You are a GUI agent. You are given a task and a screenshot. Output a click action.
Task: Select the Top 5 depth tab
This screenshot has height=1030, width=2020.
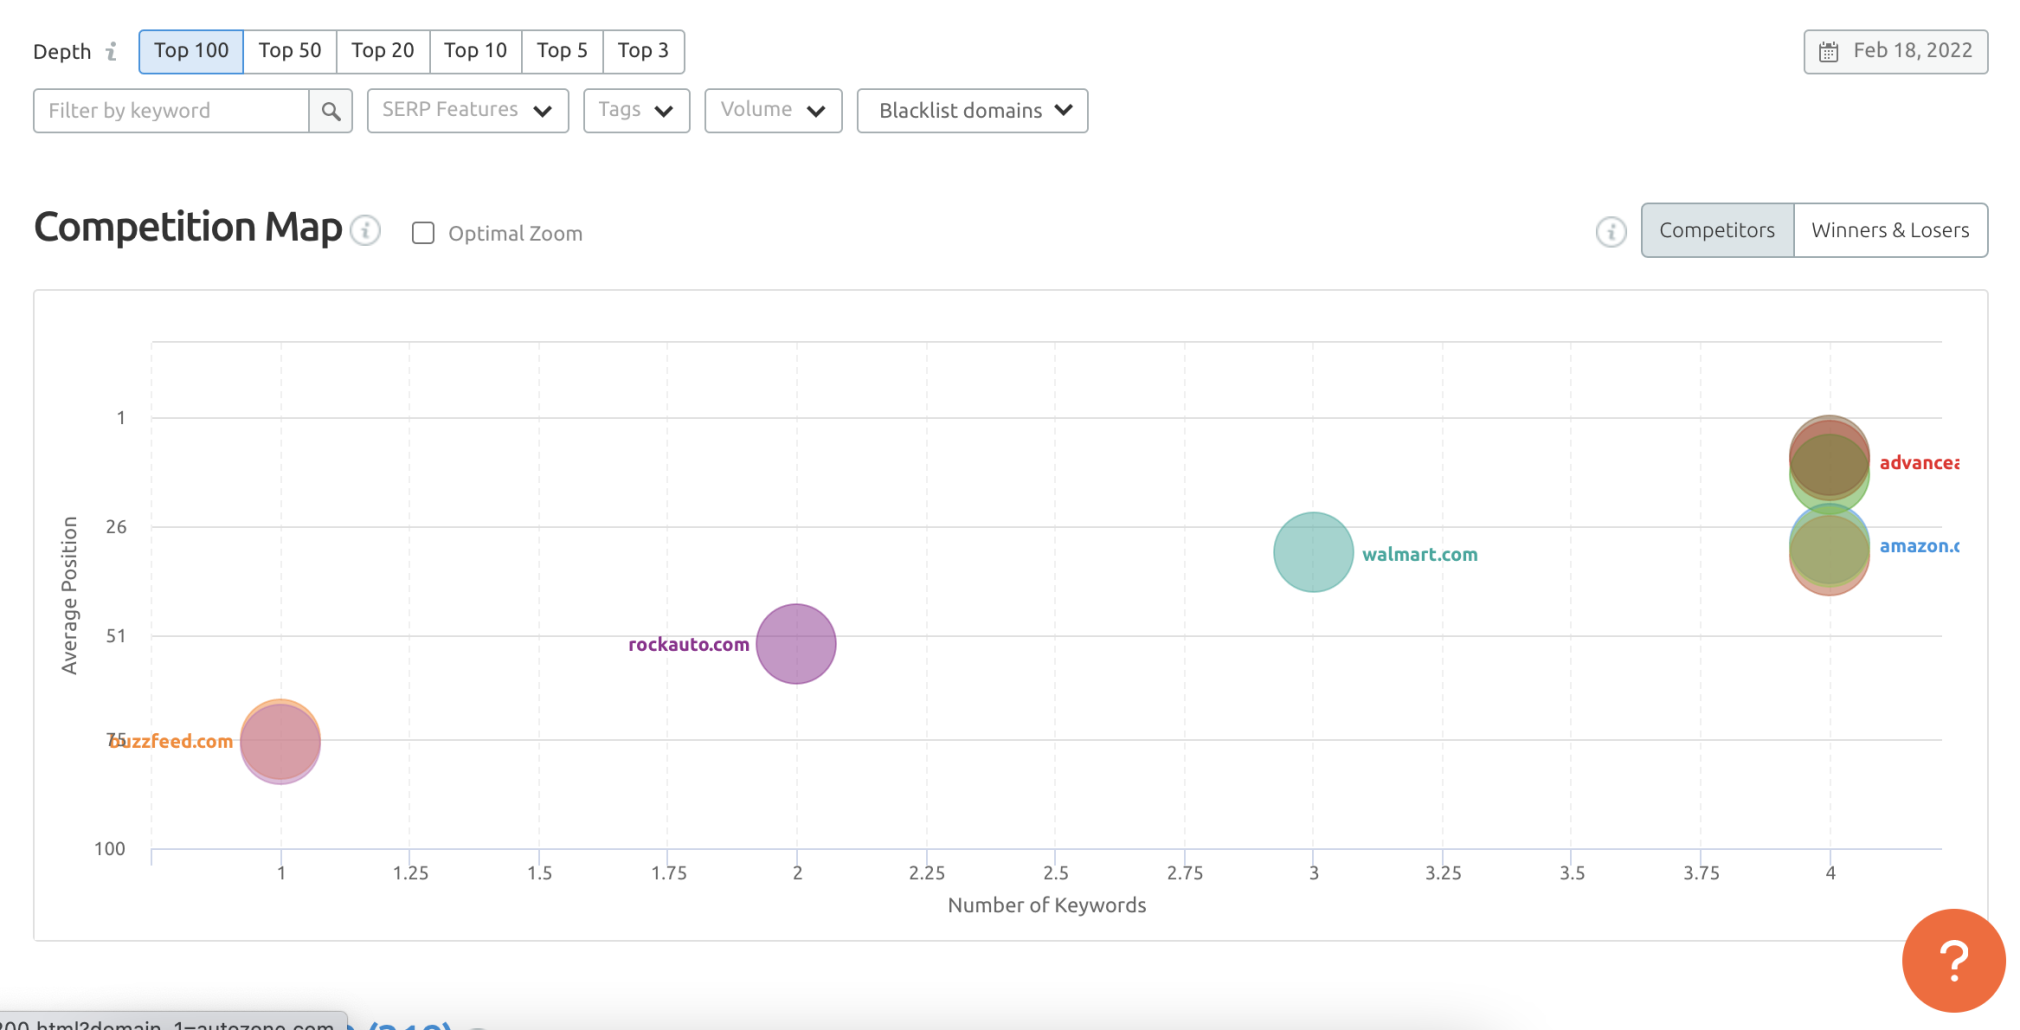562,51
